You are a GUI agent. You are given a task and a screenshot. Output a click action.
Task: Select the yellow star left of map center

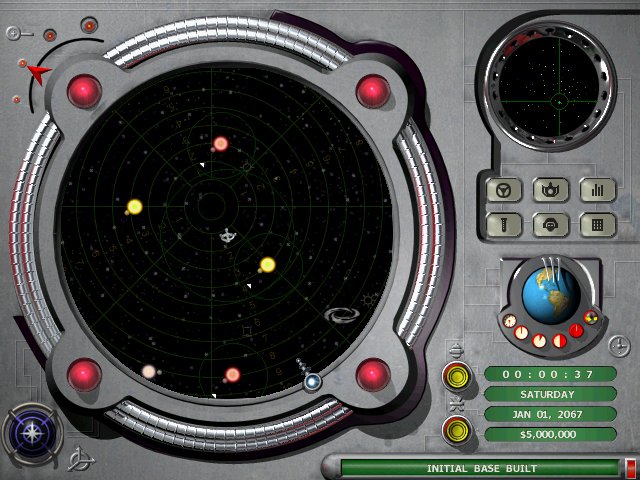coord(135,207)
